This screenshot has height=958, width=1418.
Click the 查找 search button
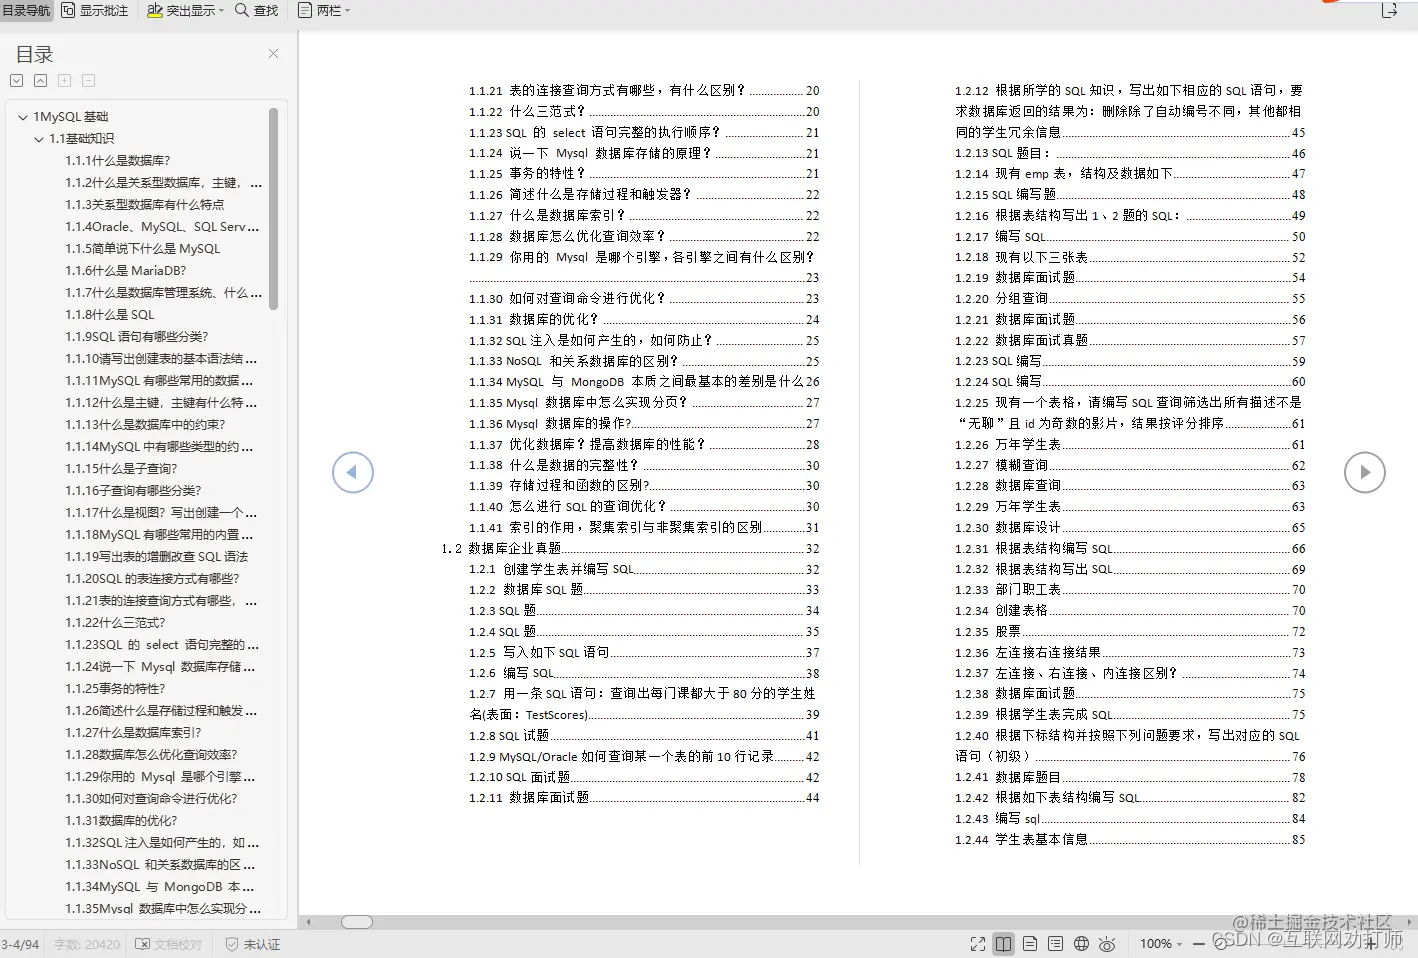pos(257,10)
